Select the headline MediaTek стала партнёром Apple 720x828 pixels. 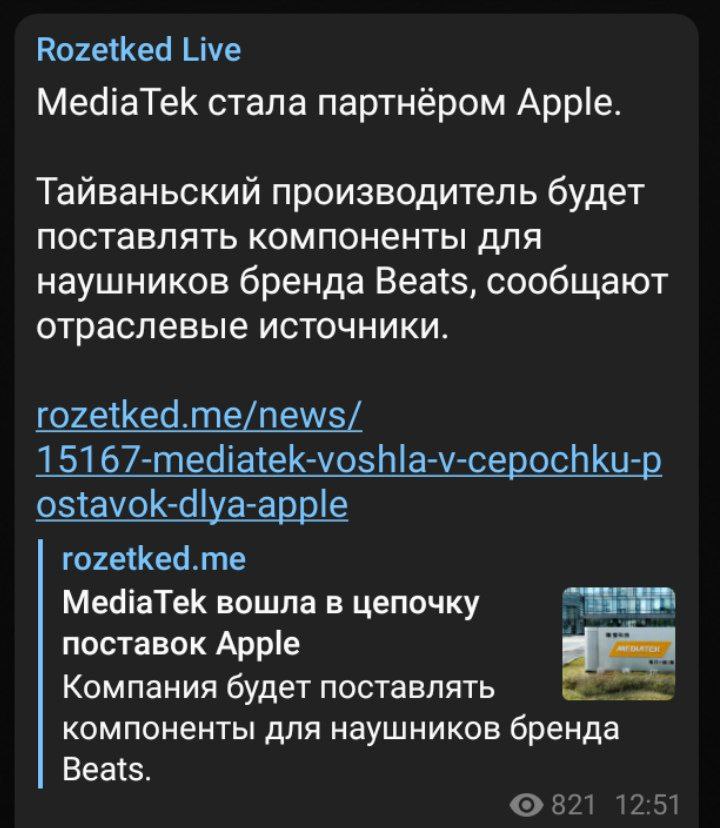(x=329, y=103)
